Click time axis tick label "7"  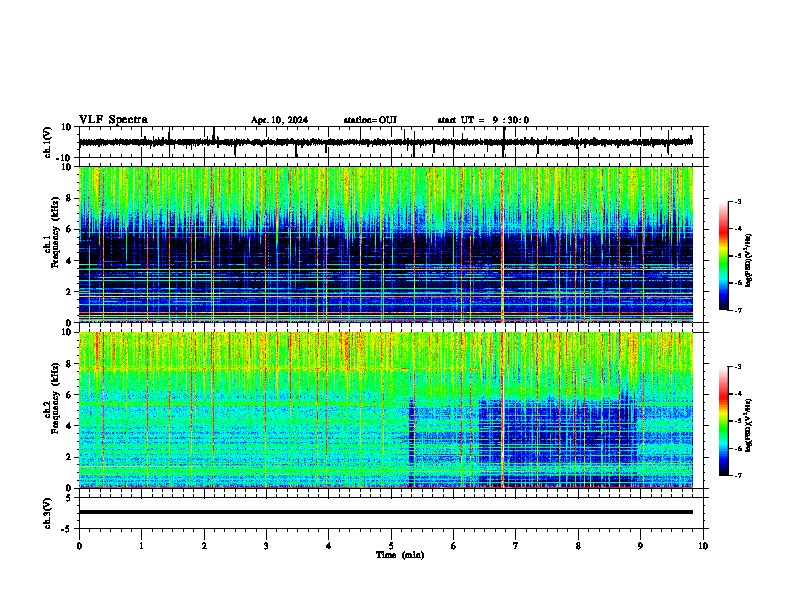click(x=516, y=546)
